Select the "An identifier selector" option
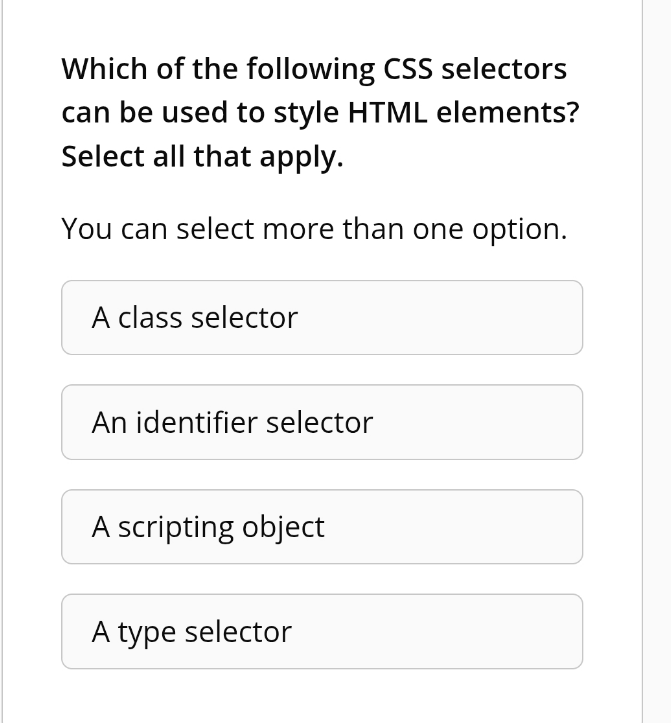The image size is (671, 723). (321, 422)
